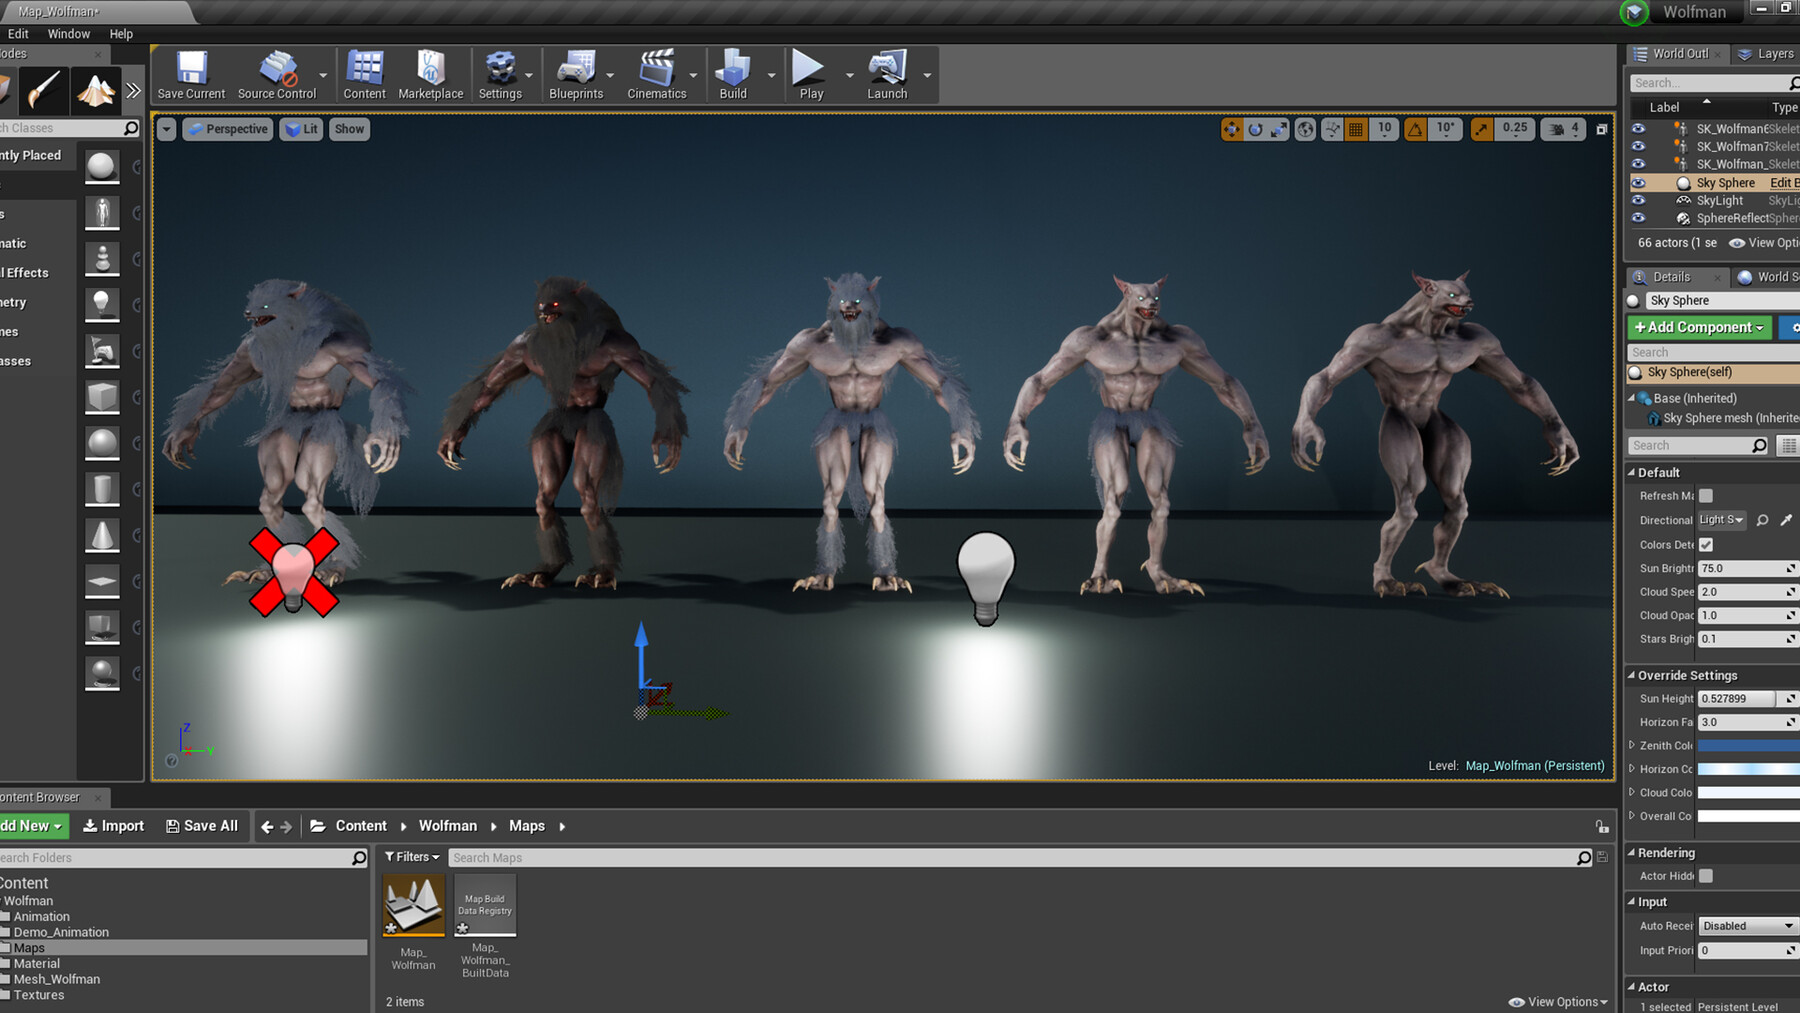This screenshot has width=1800, height=1013.
Task: Open the Settings toolbar icon
Action: click(x=500, y=75)
